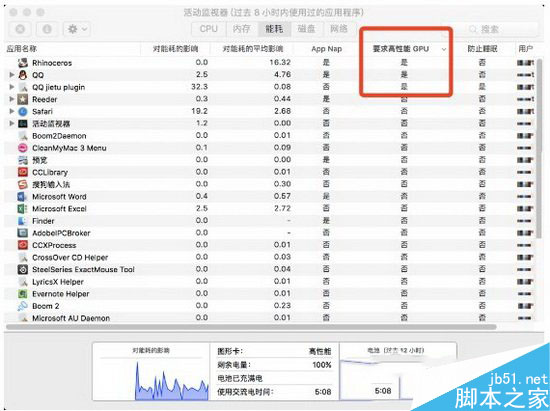The height and width of the screenshot is (411, 550).
Task: Click the Reeder star icon
Action: point(23,99)
